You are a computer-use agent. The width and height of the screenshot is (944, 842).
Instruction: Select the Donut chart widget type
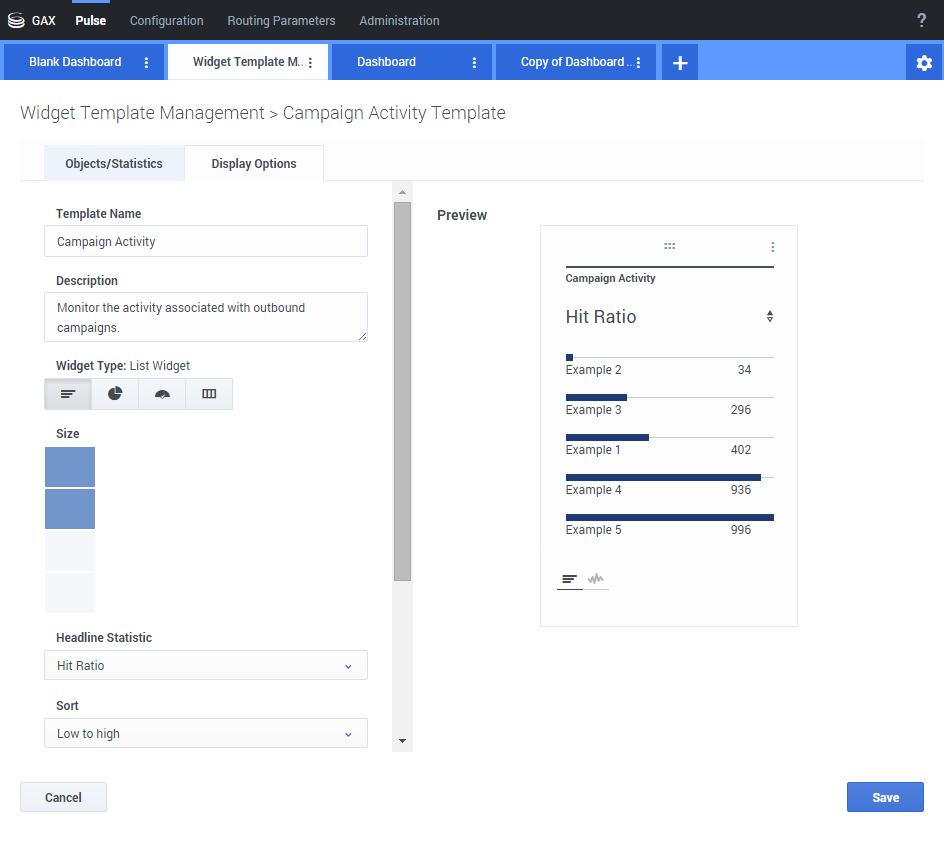click(x=115, y=394)
